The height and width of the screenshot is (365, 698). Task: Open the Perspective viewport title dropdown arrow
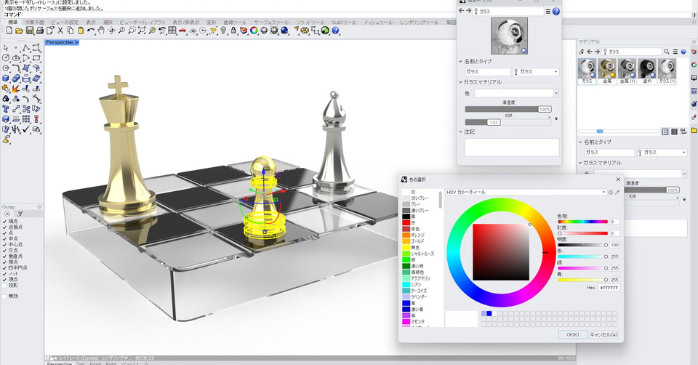(77, 42)
